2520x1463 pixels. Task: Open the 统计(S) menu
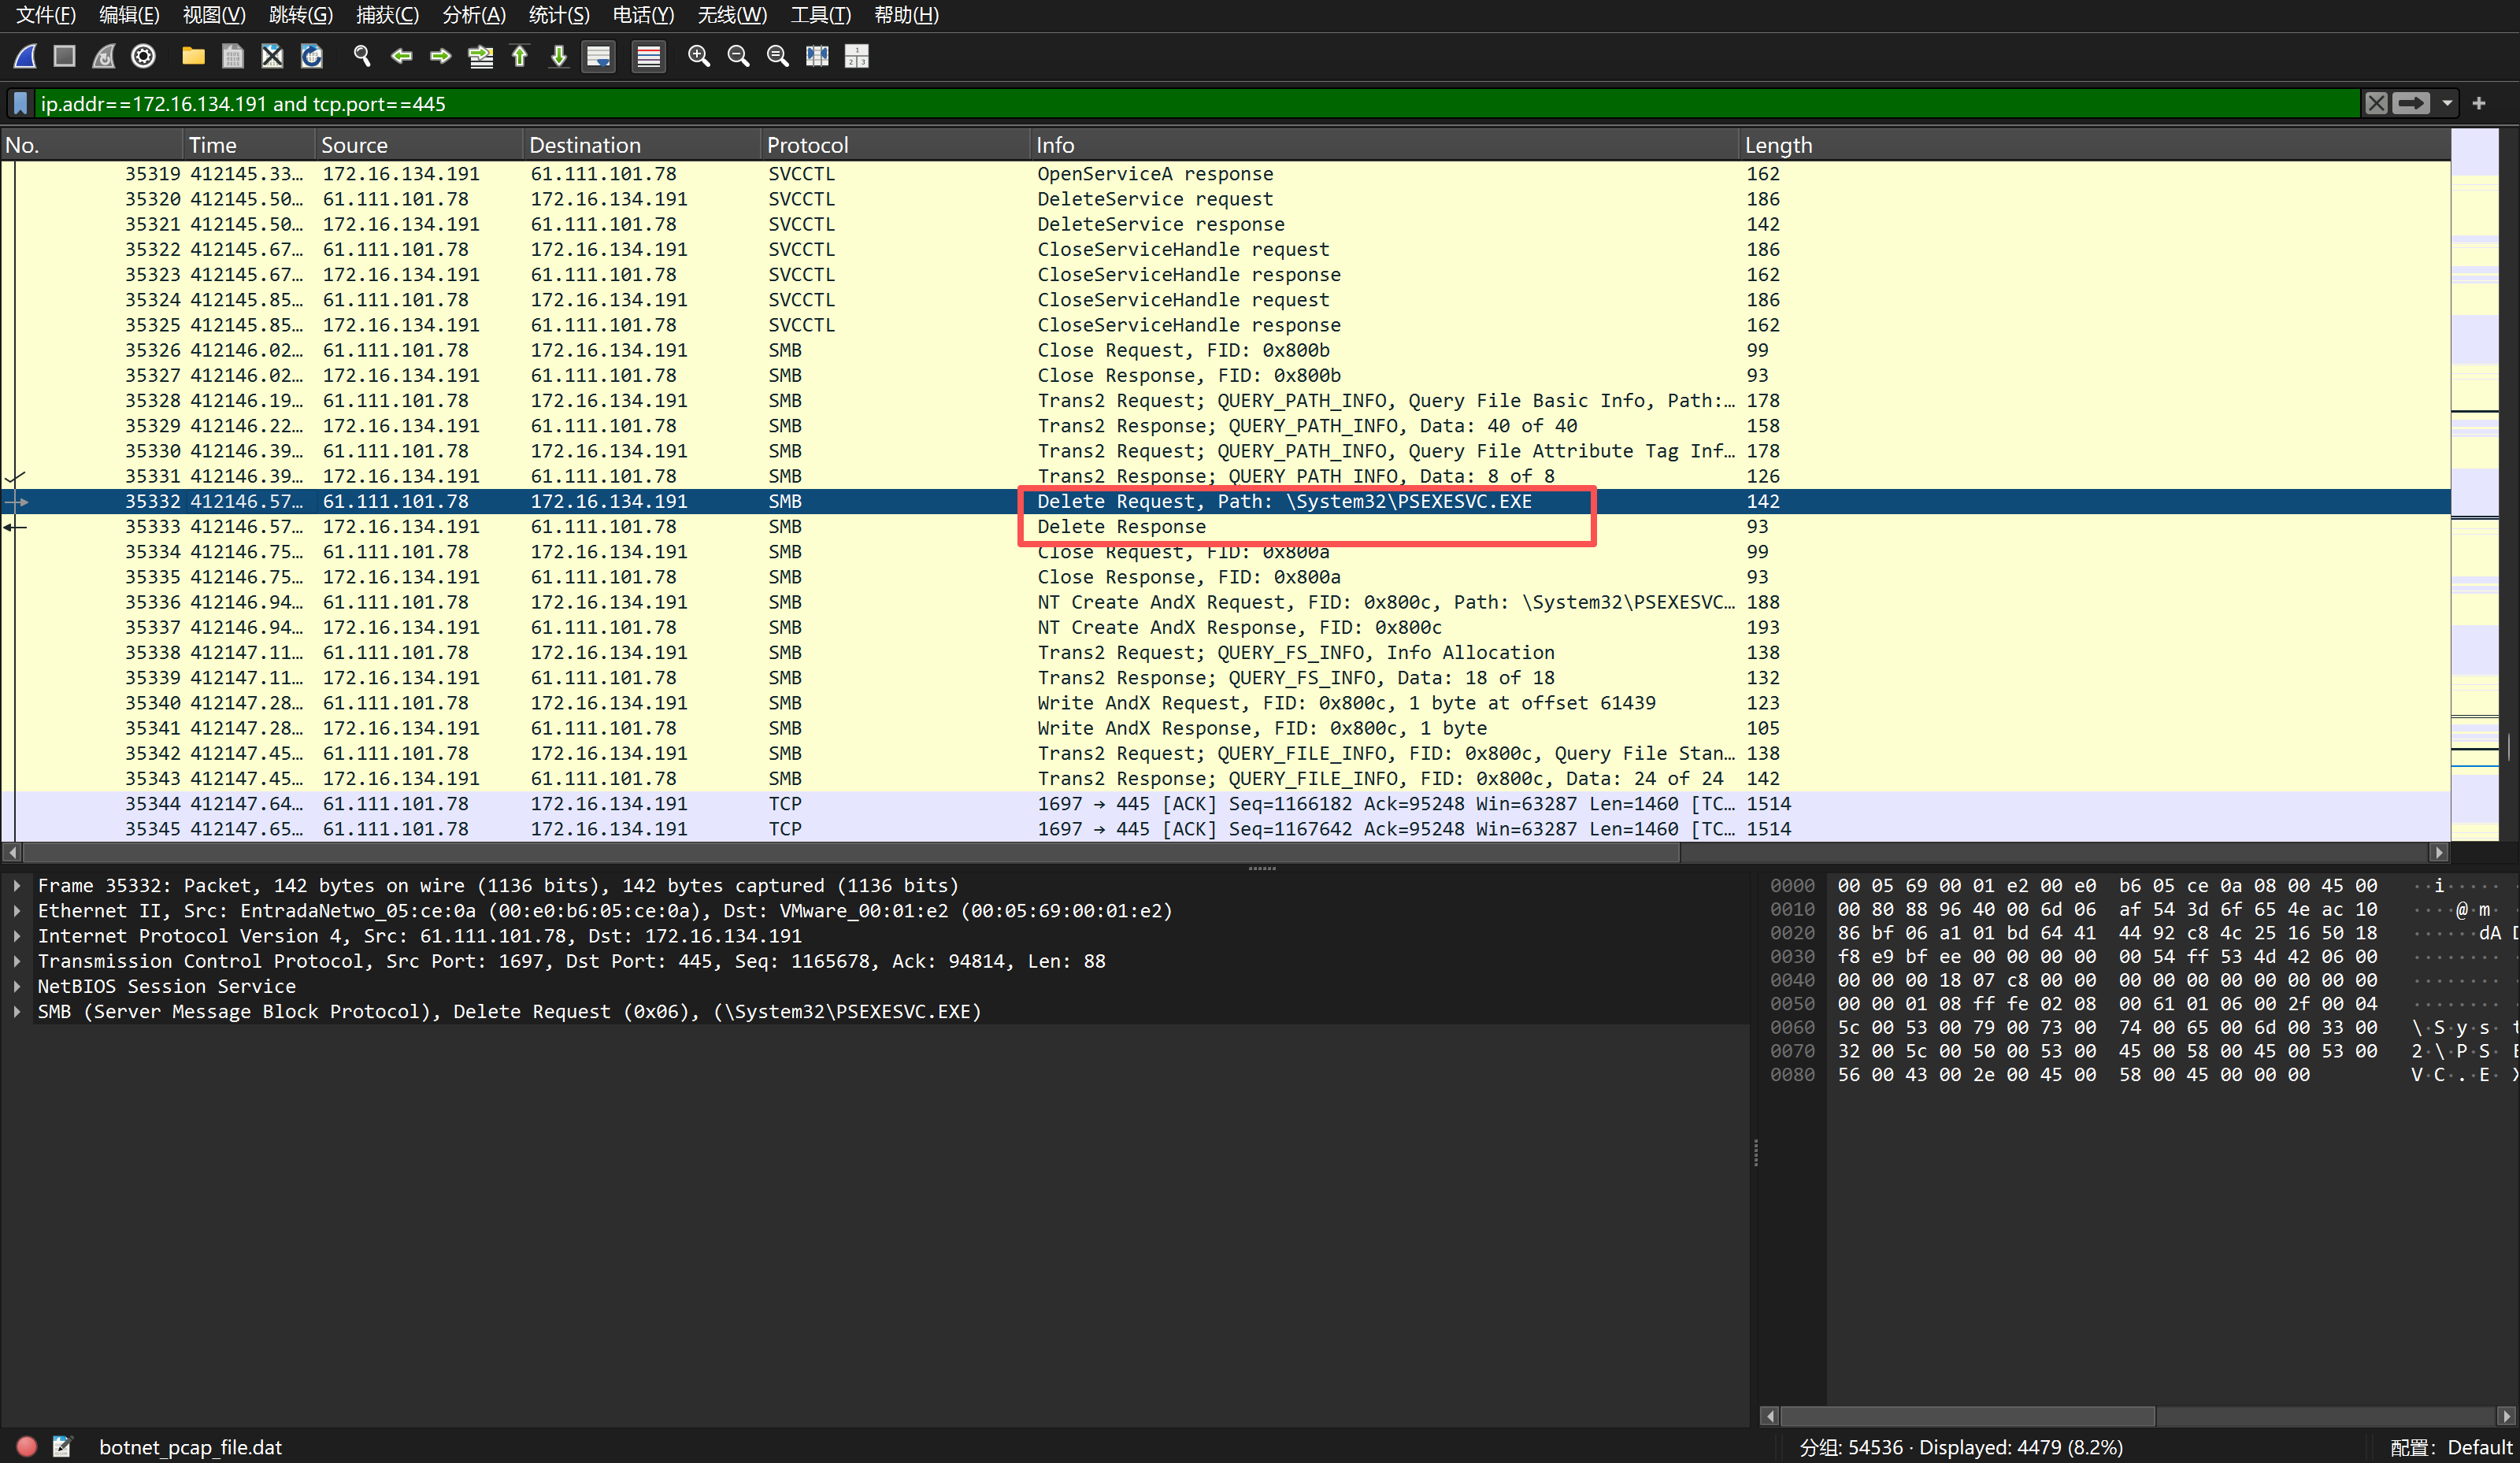559,15
